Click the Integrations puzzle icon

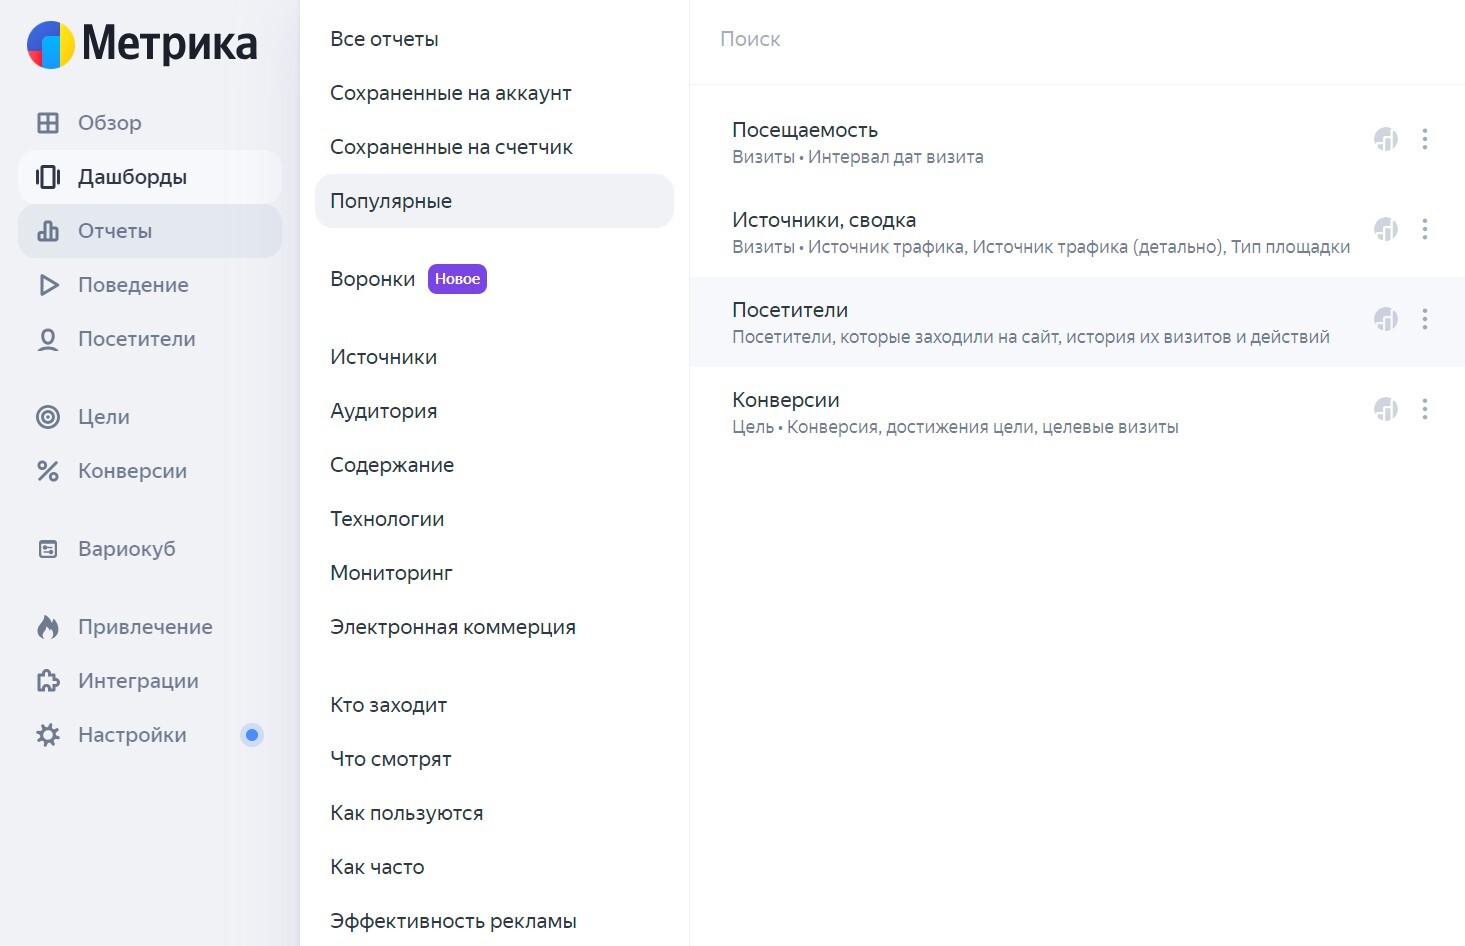coord(48,681)
